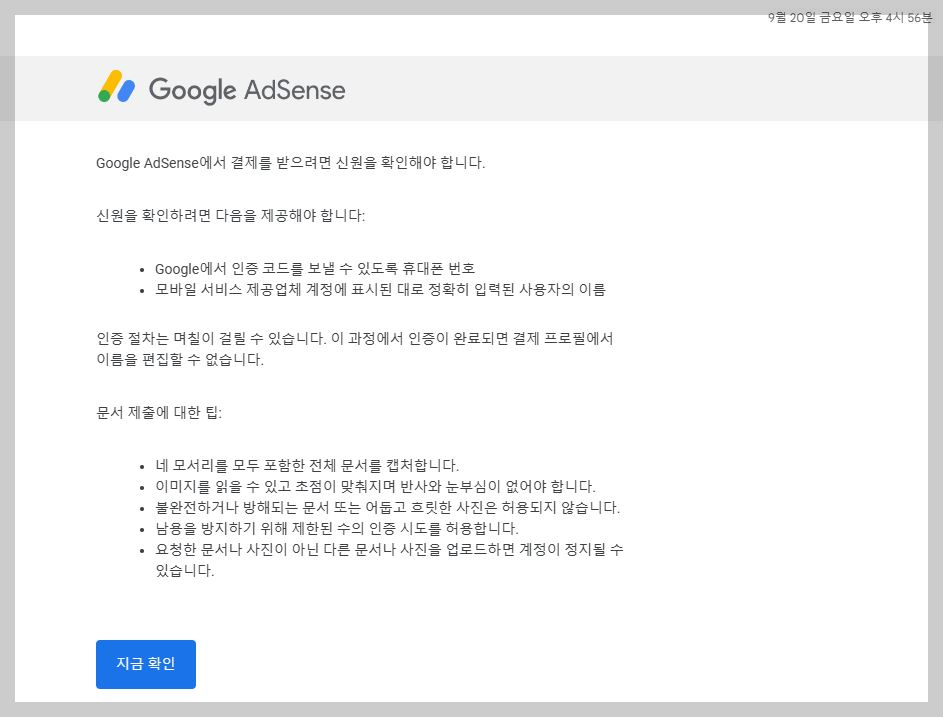Click the bullet about 휴대폰 번호 인증 코드
The image size is (943, 717).
(x=315, y=268)
